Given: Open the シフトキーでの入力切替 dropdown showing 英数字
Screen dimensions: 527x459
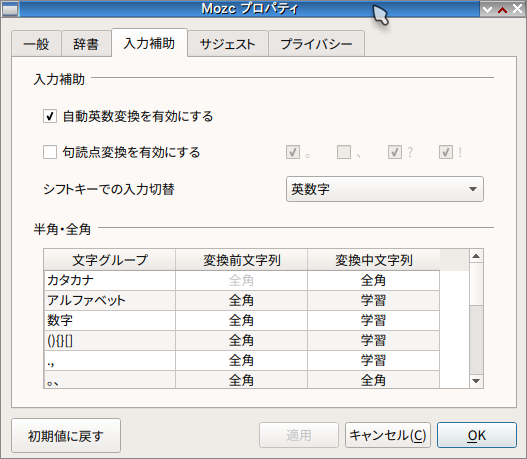Looking at the screenshot, I should (385, 189).
